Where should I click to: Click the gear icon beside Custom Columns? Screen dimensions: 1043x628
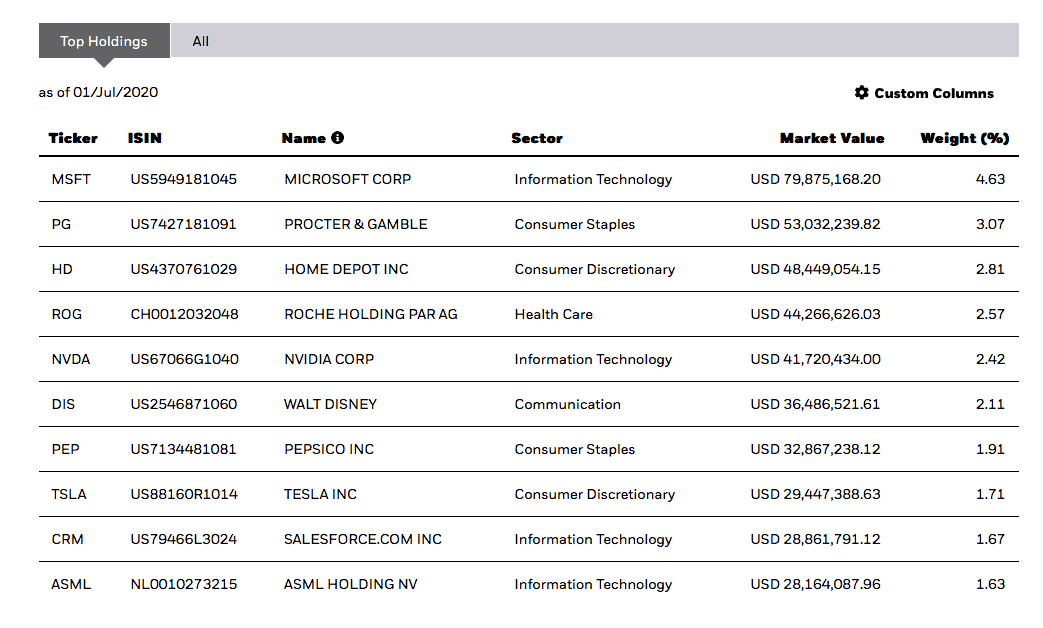click(x=861, y=93)
